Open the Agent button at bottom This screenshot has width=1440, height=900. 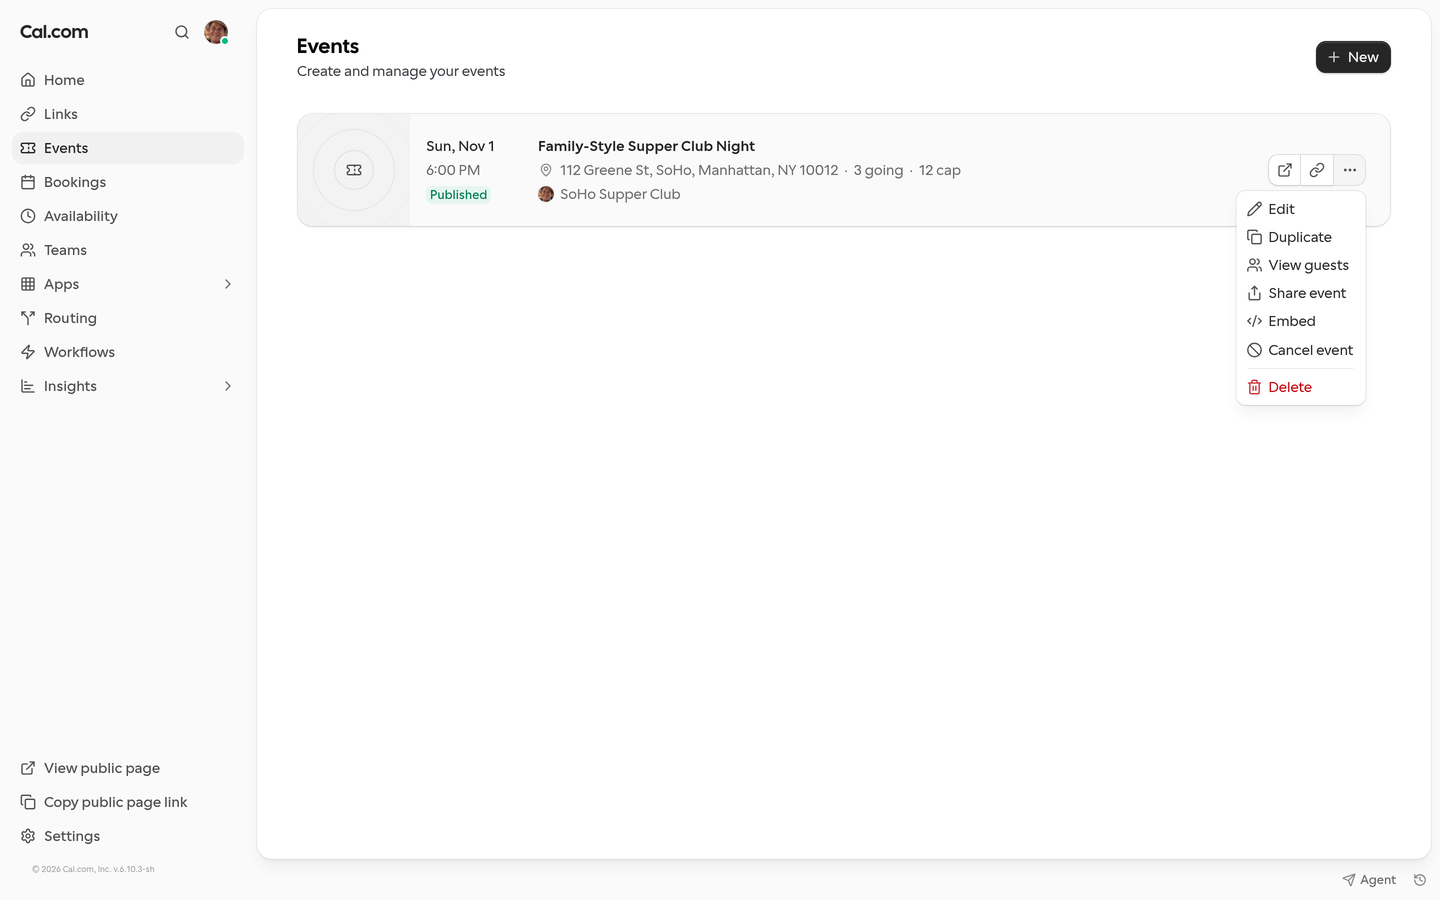pyautogui.click(x=1369, y=880)
